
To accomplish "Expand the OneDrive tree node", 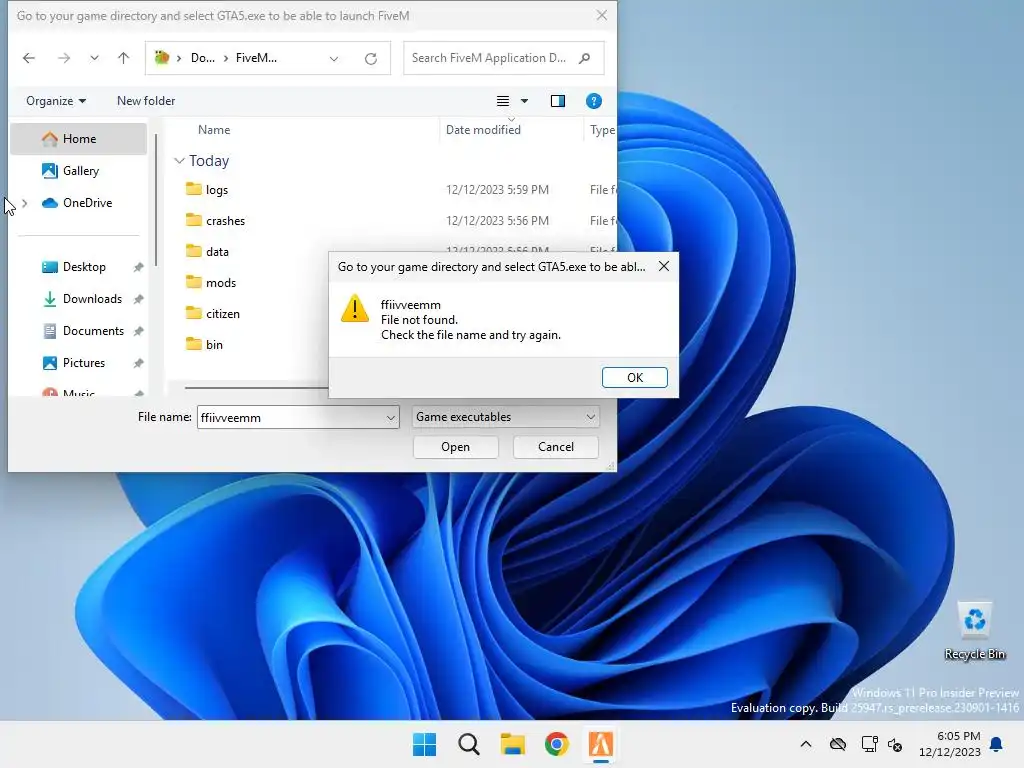I will tap(25, 203).
